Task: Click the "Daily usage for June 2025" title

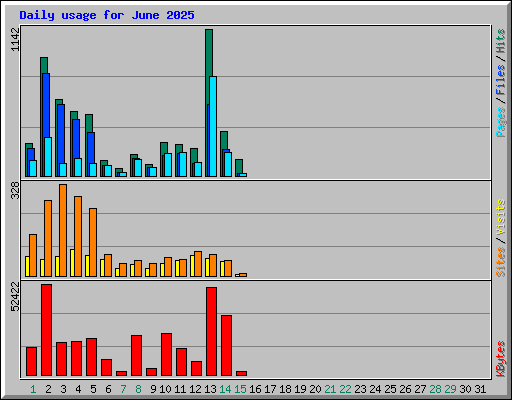Action: [x=107, y=15]
